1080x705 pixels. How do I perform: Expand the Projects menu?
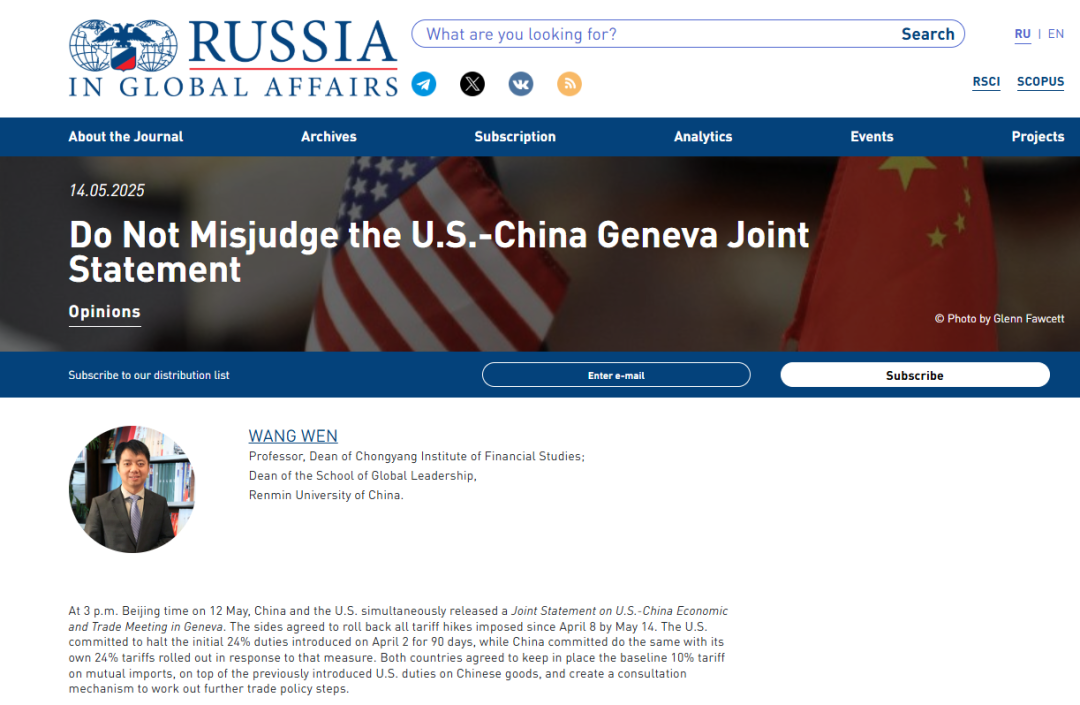point(1037,137)
